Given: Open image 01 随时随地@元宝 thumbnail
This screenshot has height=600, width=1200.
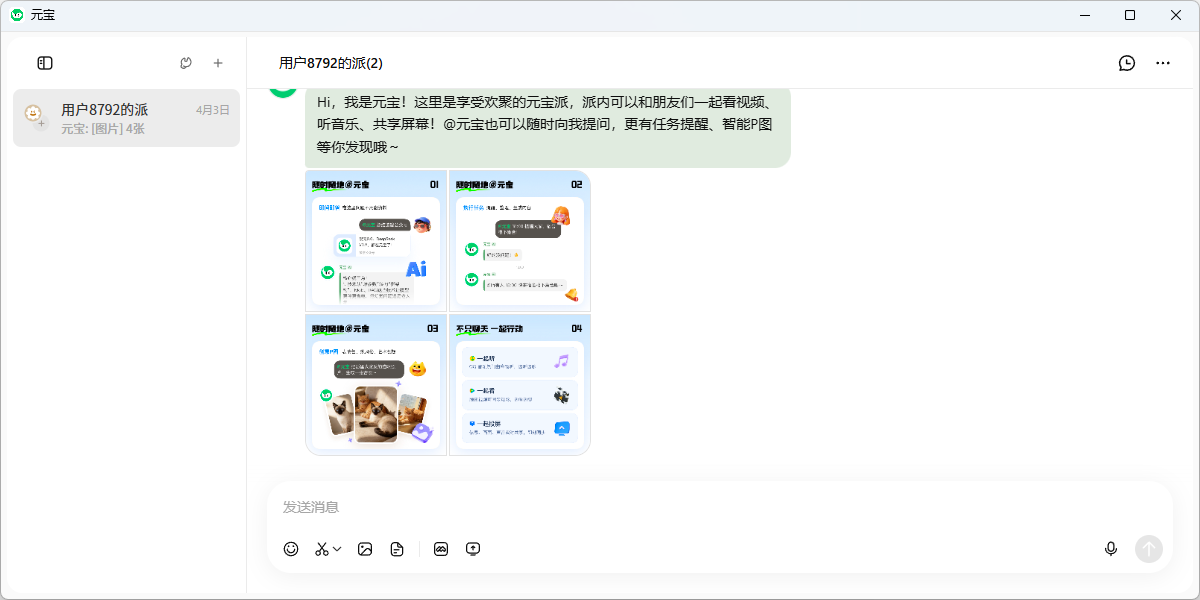Looking at the screenshot, I should click(376, 241).
